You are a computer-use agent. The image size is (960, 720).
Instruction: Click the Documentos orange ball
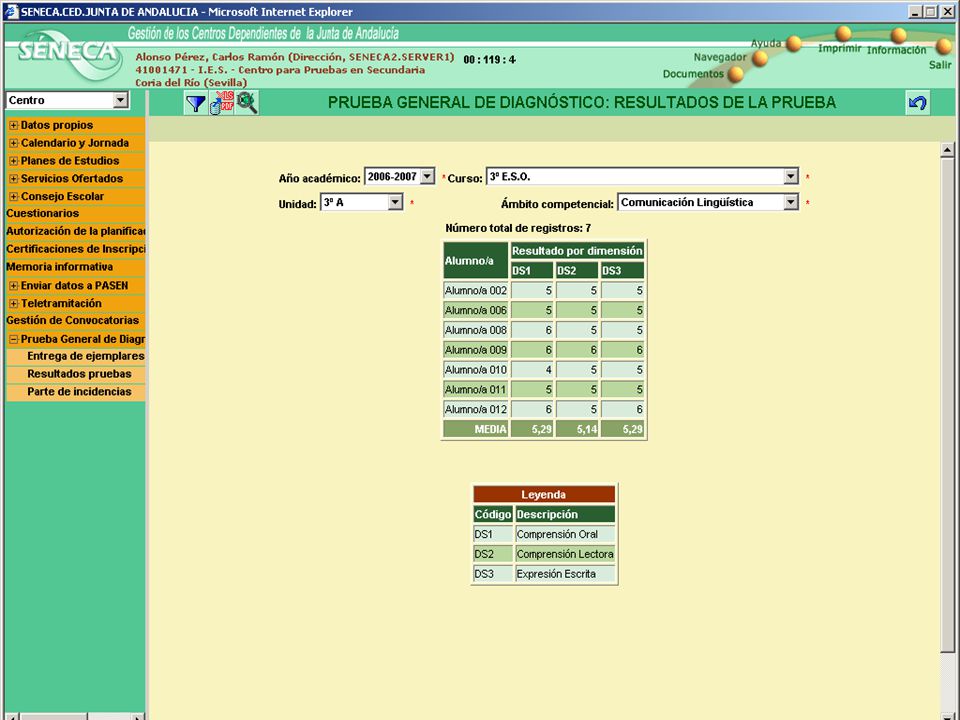pos(735,74)
